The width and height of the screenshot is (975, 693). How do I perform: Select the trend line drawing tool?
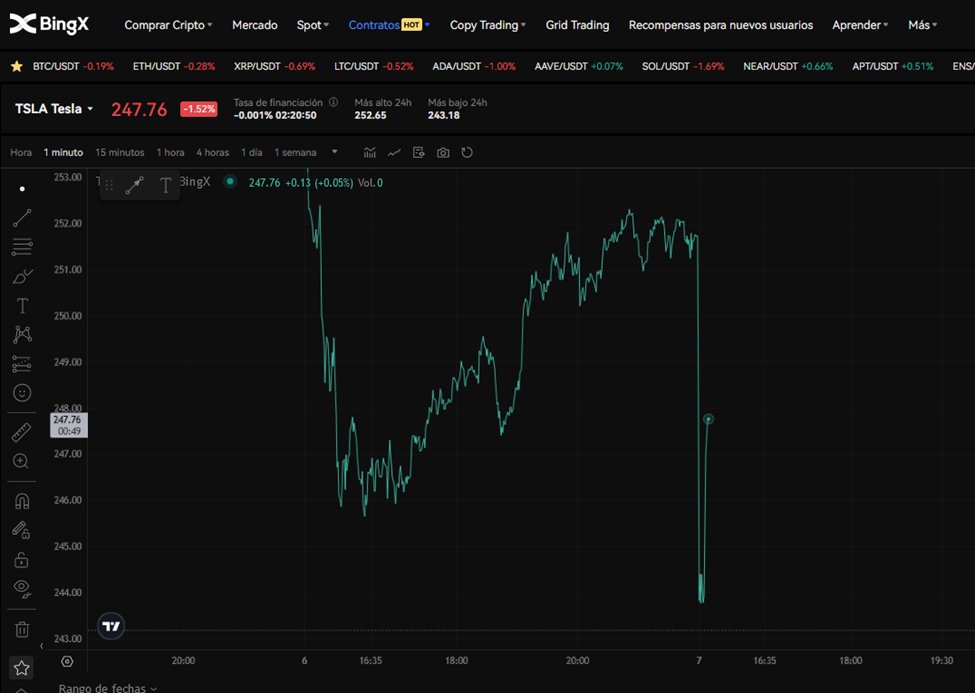coord(22,218)
